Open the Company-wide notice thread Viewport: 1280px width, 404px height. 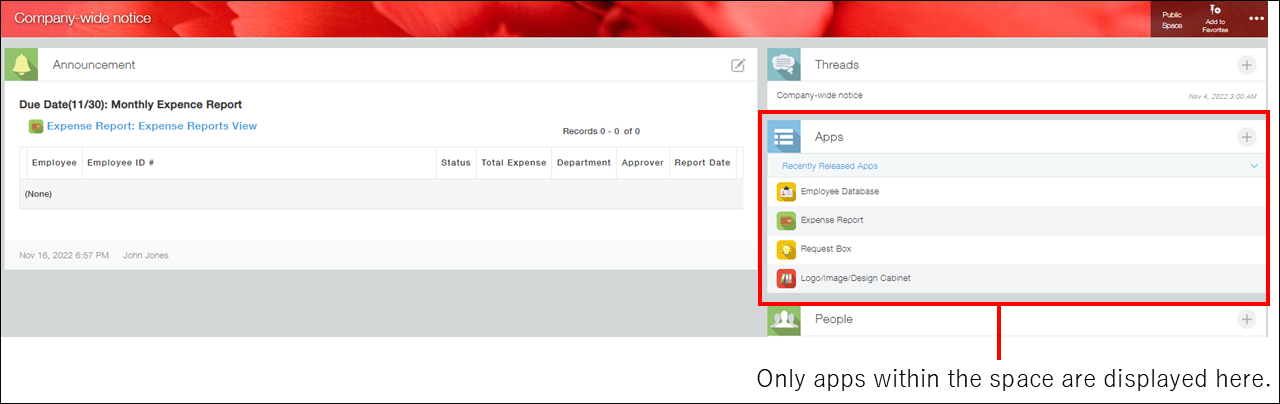tap(819, 95)
